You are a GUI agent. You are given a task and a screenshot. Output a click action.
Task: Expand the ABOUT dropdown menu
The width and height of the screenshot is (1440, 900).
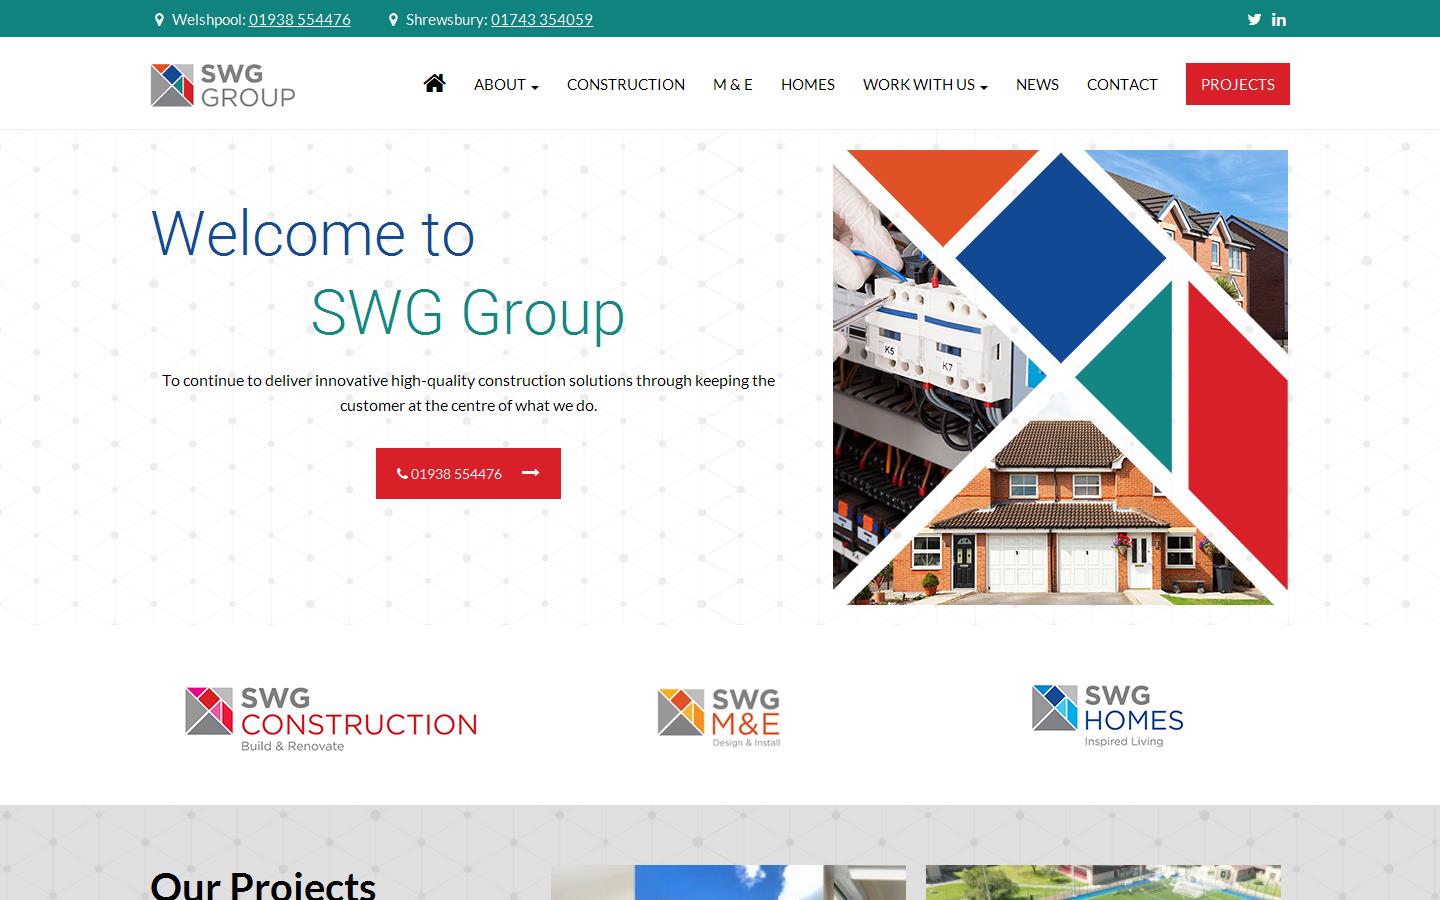pyautogui.click(x=505, y=85)
